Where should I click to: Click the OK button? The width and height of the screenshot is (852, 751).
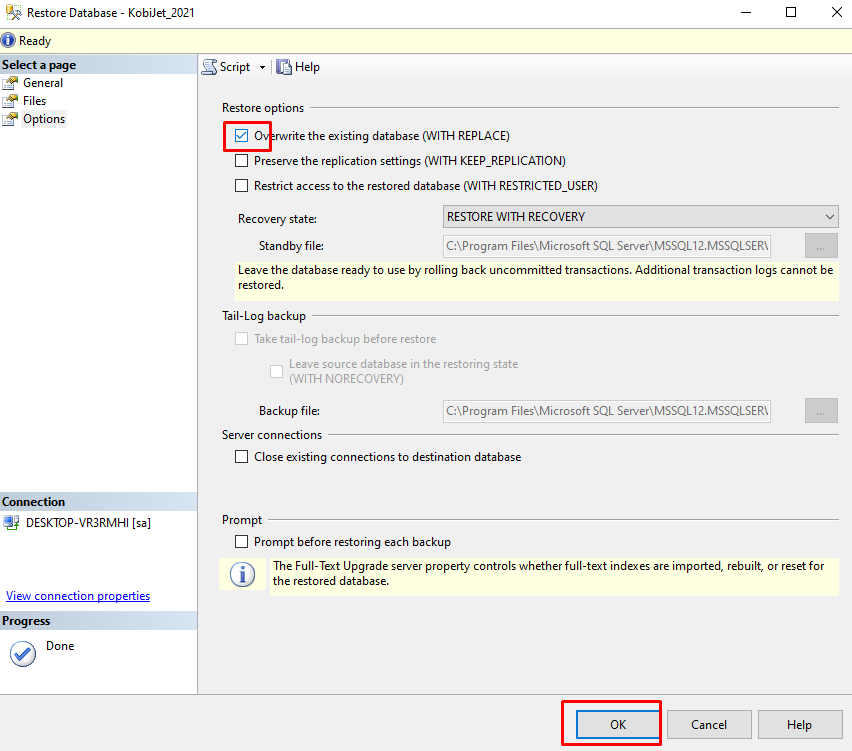(618, 724)
